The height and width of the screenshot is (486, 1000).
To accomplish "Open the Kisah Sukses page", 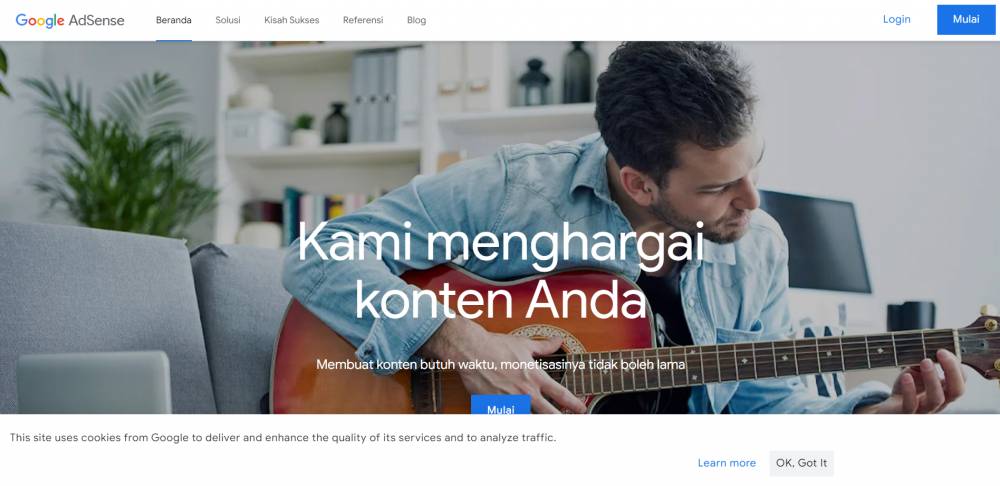I will 291,20.
